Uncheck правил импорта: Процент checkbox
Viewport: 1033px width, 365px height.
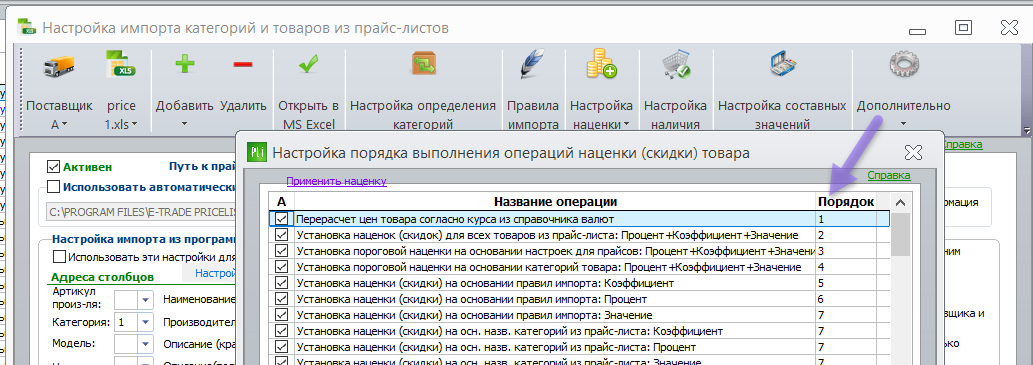click(282, 299)
